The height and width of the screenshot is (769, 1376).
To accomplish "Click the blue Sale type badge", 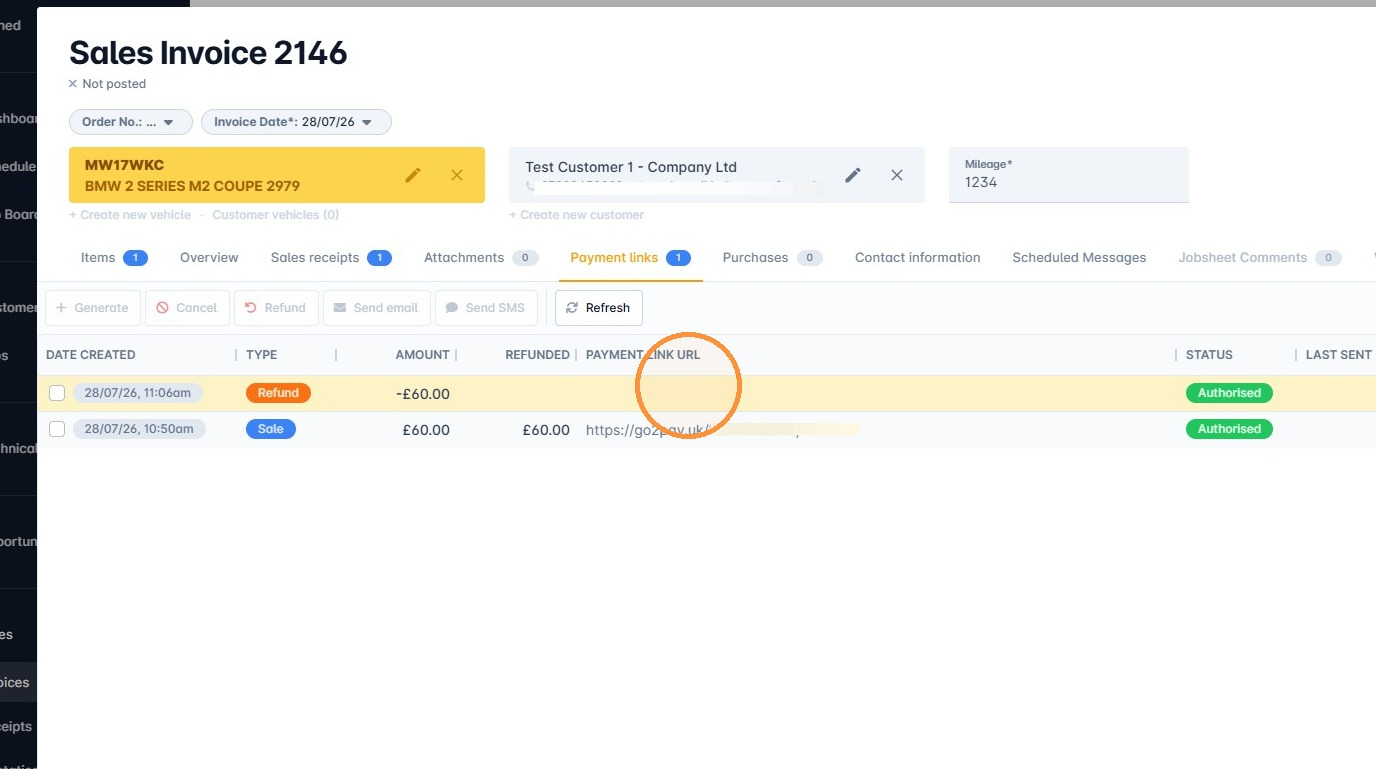I will pos(271,429).
